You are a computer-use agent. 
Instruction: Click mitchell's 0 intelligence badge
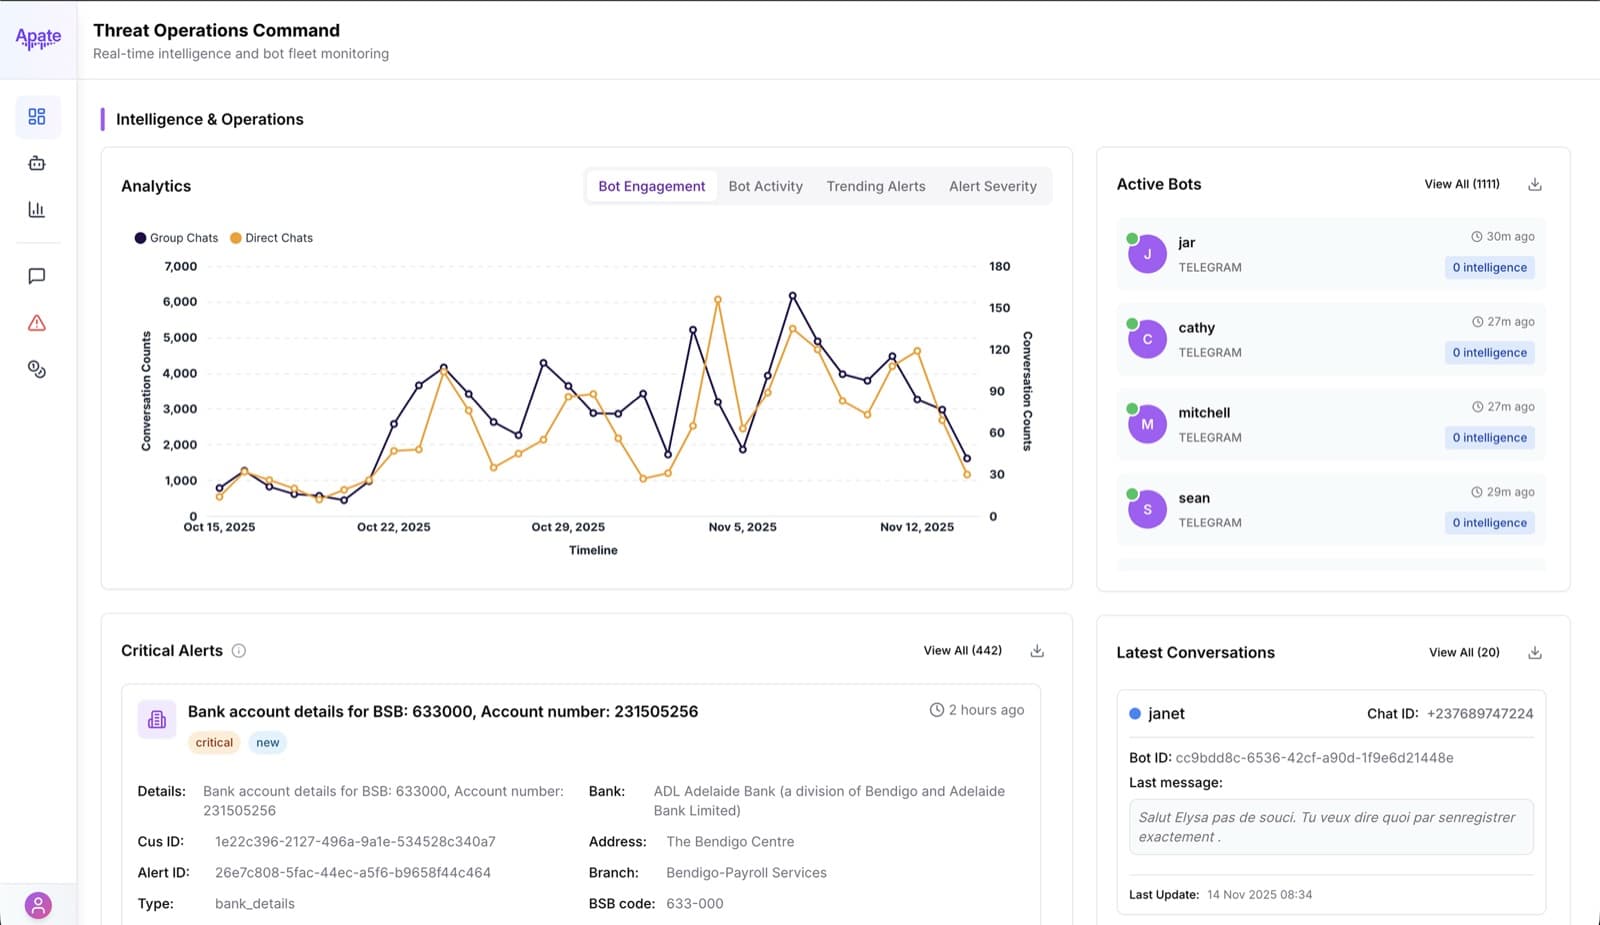1490,438
